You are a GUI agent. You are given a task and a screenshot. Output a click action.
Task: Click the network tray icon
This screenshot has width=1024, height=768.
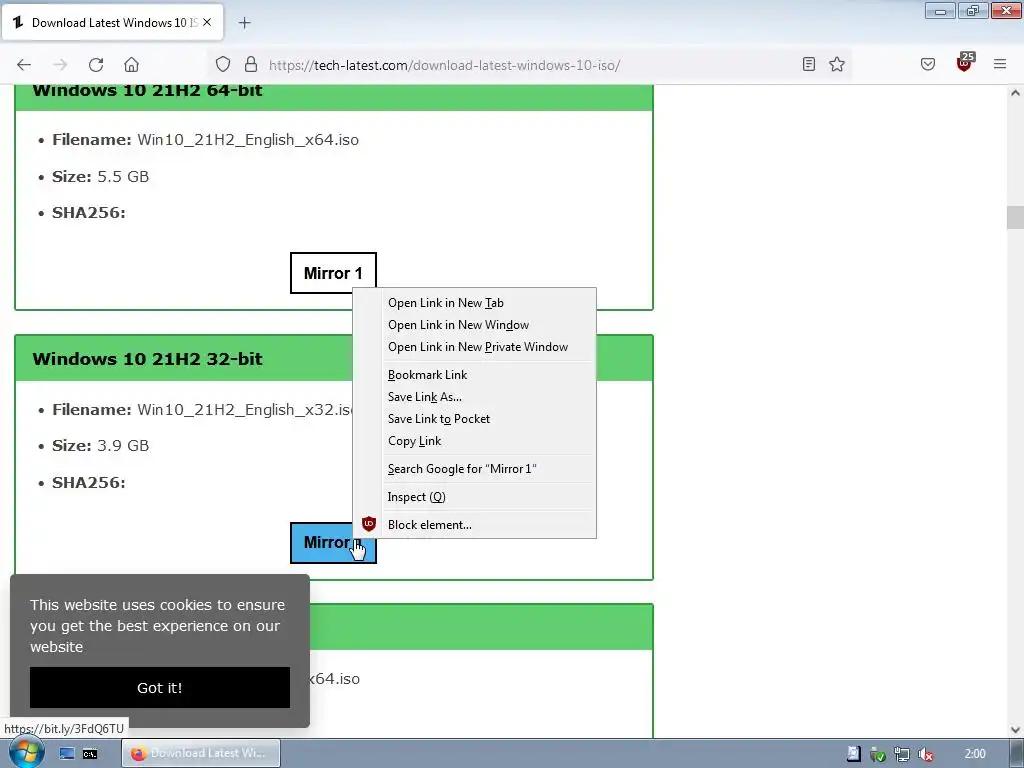[x=902, y=754]
